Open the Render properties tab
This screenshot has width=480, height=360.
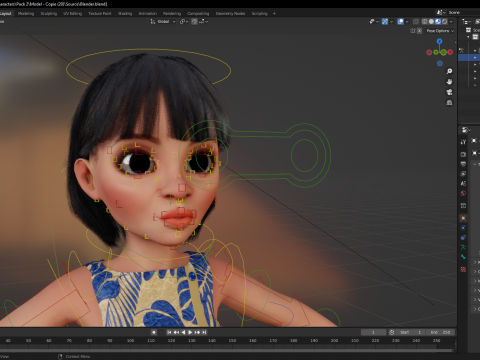463,154
